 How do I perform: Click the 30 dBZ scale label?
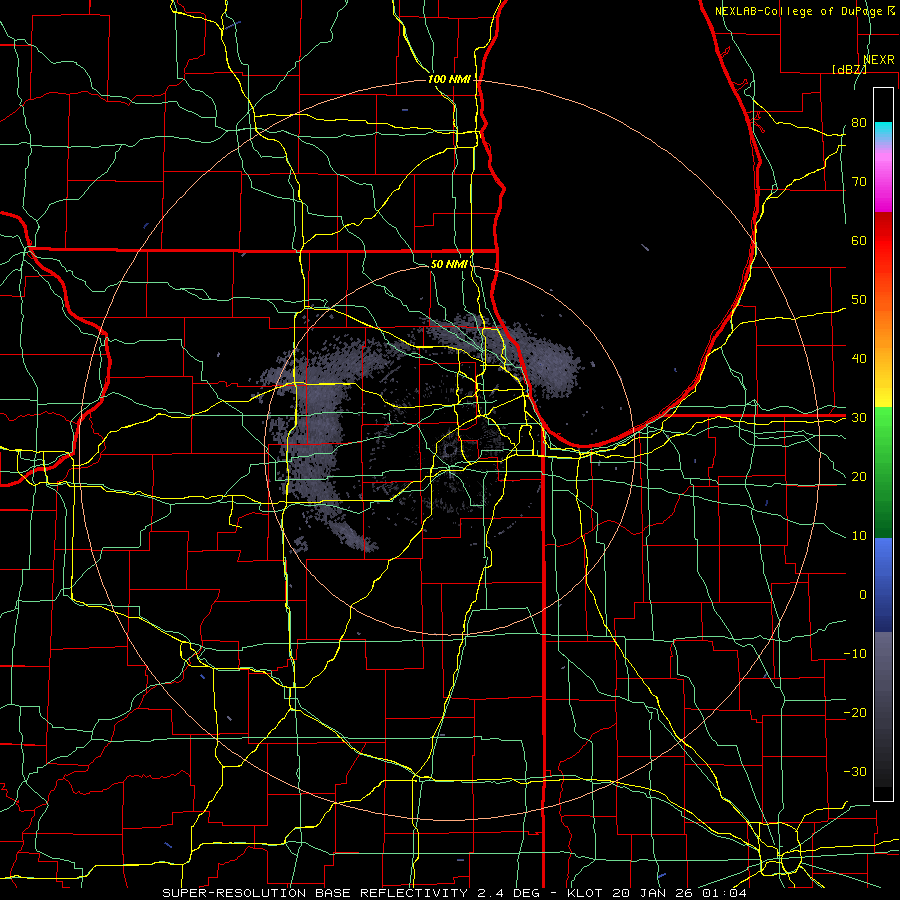tap(859, 418)
